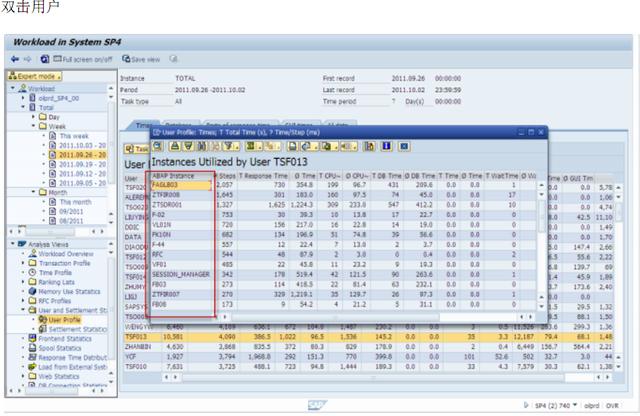
Task: Expand the RFC Profiles folder
Action: click(x=23, y=300)
